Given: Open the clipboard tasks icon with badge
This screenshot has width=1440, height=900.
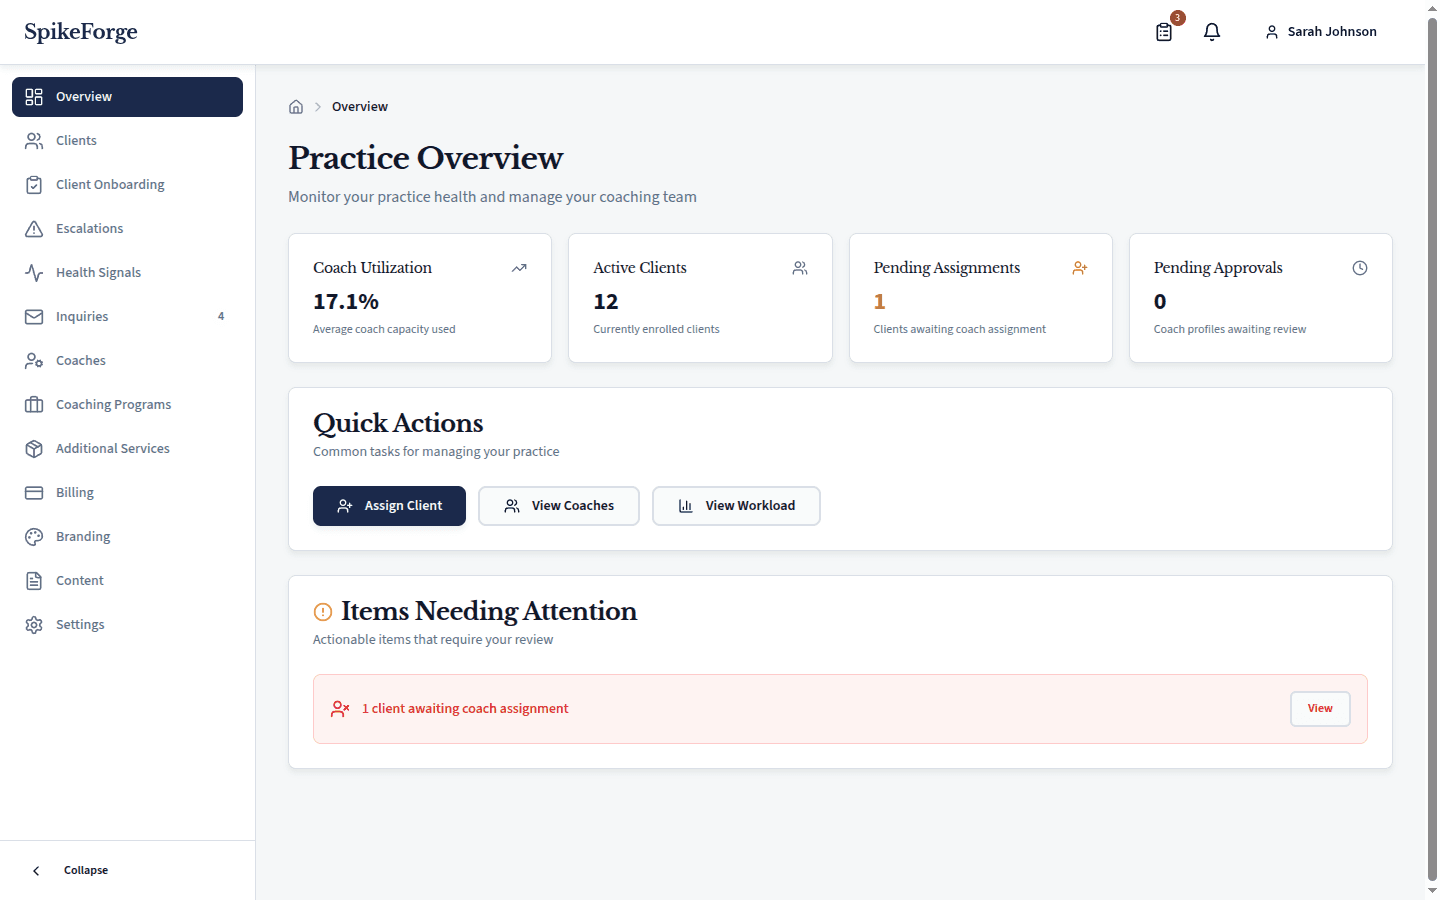Looking at the screenshot, I should click(x=1163, y=32).
